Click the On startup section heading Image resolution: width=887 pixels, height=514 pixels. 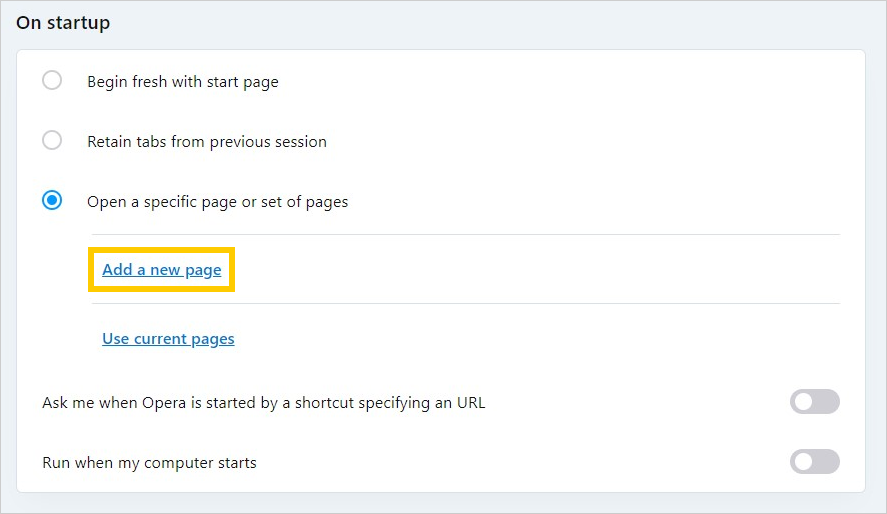click(x=63, y=23)
